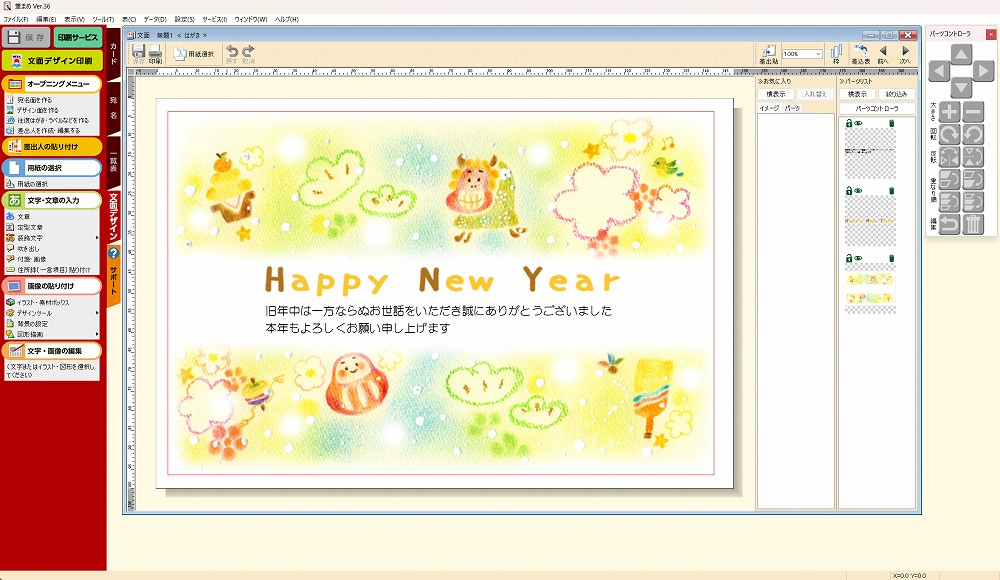Select the Happy New Year text on the card
This screenshot has width=1000, height=580.
pos(443,280)
